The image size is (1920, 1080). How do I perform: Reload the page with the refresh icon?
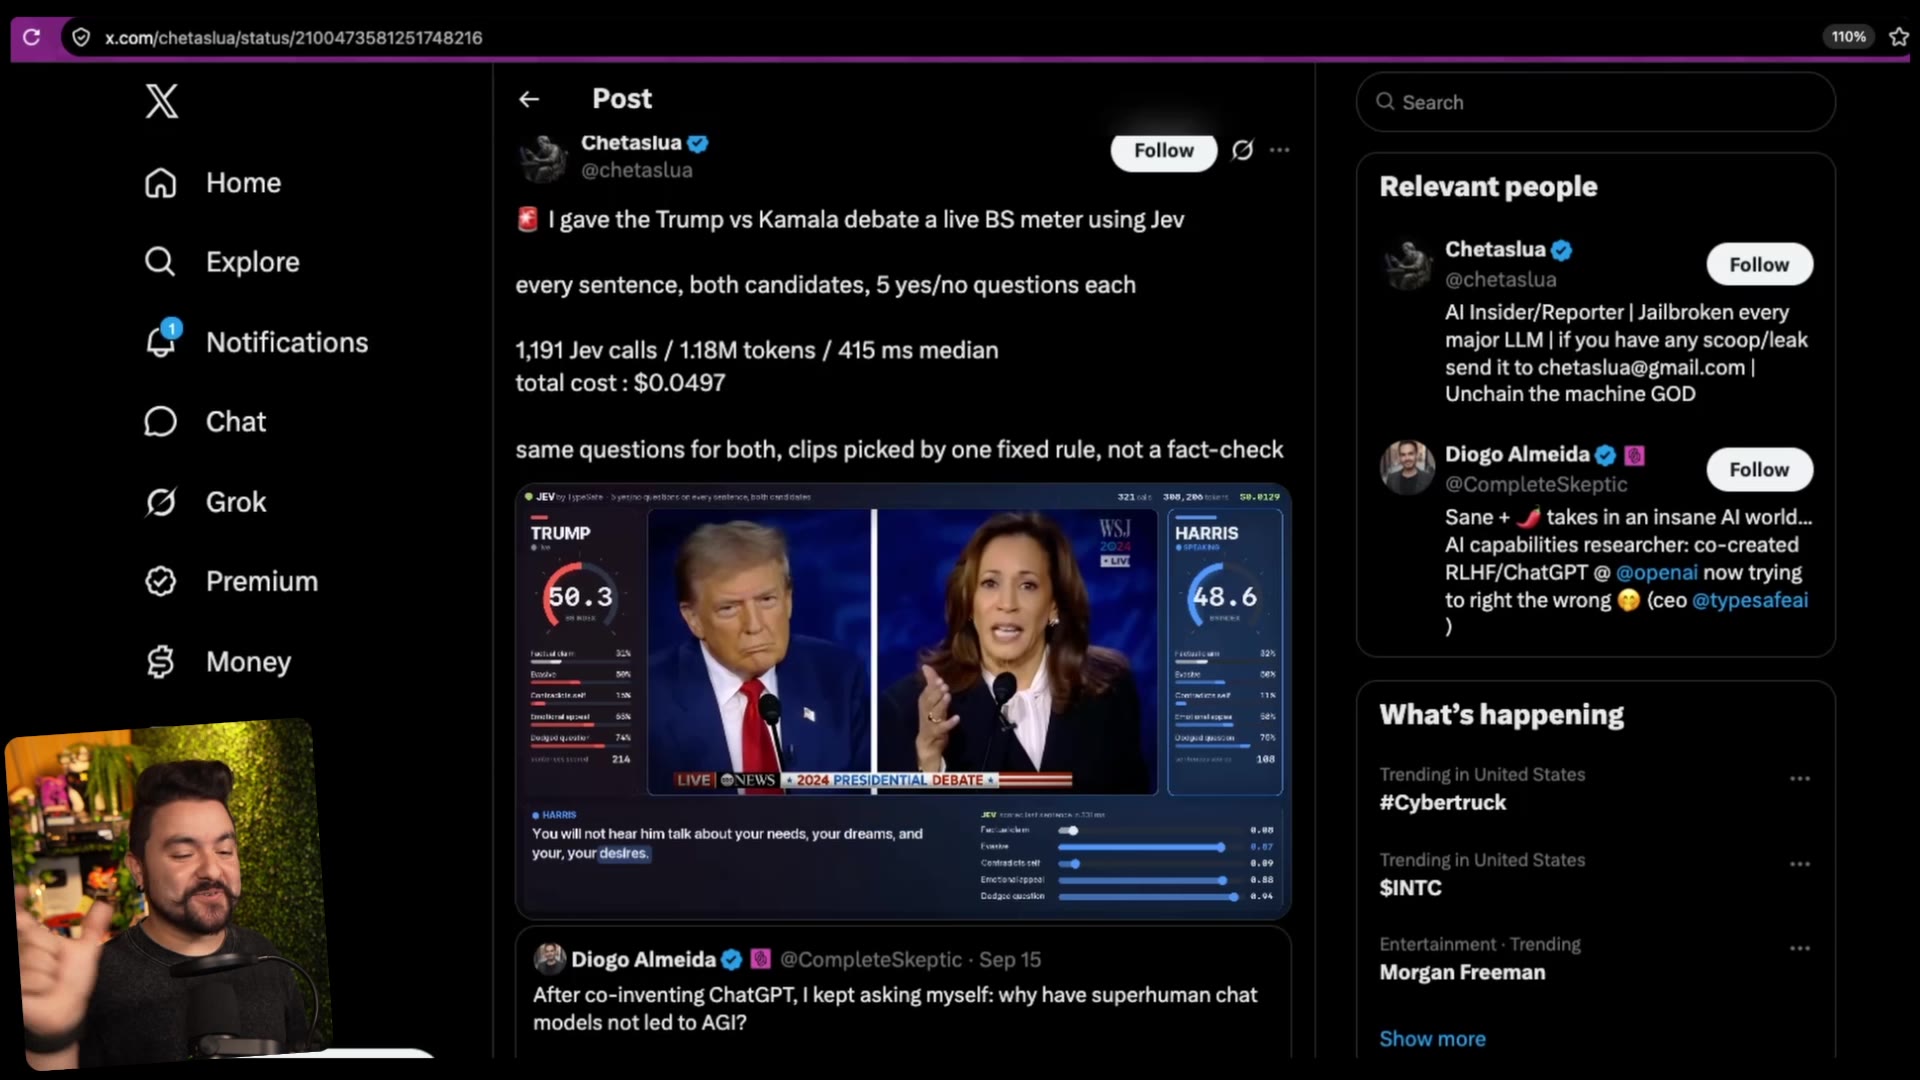(32, 37)
